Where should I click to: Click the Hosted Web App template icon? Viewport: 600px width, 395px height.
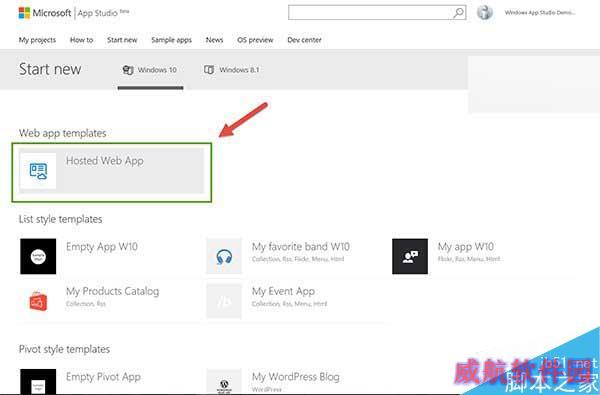coord(38,171)
